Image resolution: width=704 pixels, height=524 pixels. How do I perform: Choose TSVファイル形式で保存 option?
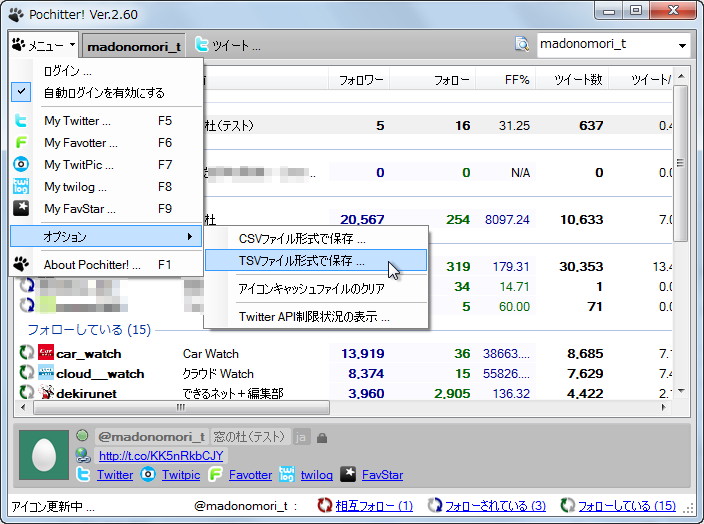316,260
